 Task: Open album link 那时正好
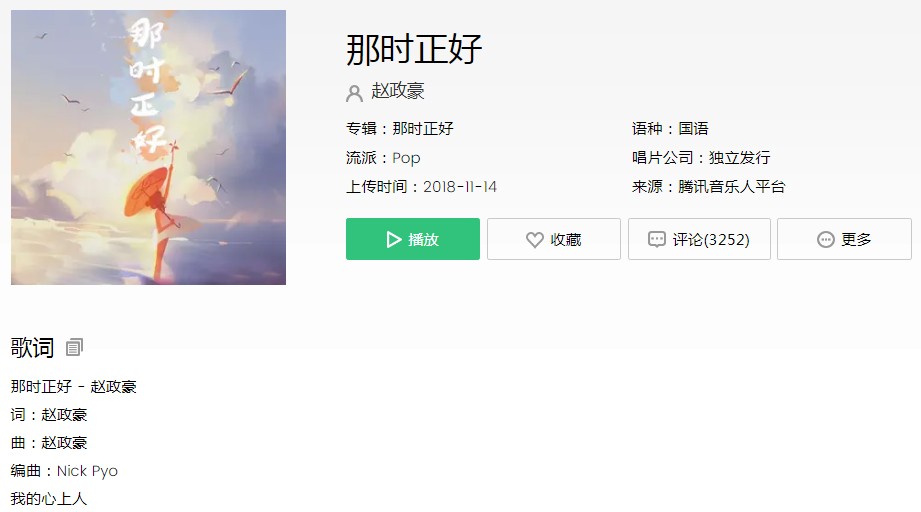point(423,129)
